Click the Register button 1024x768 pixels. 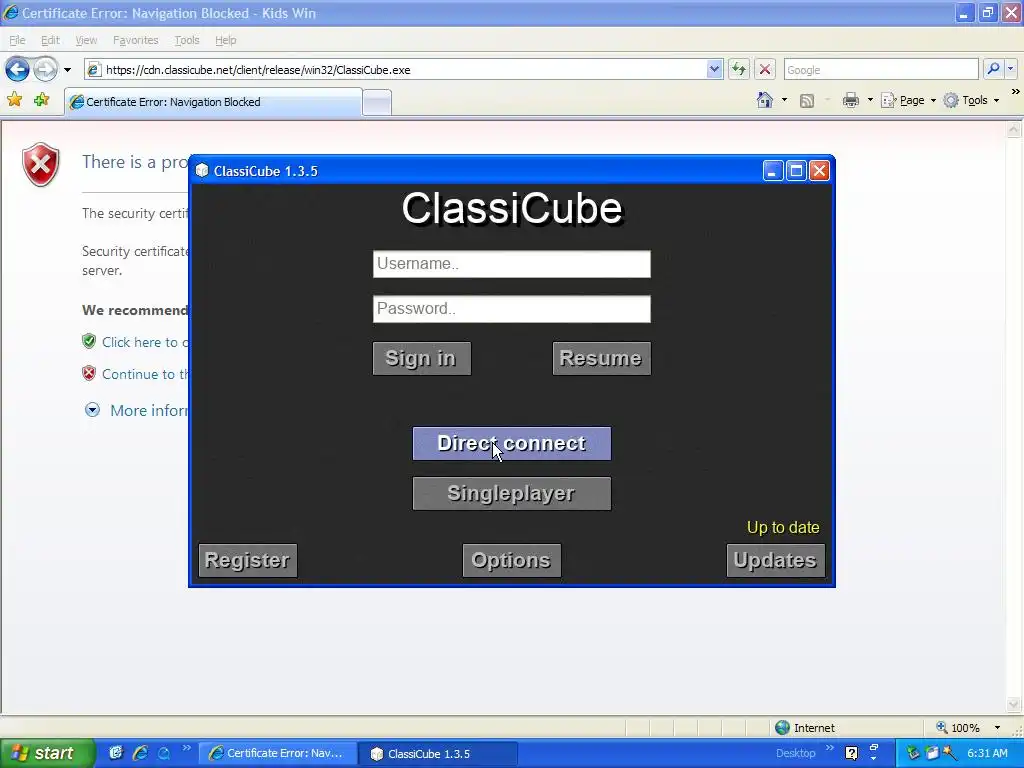coord(248,560)
